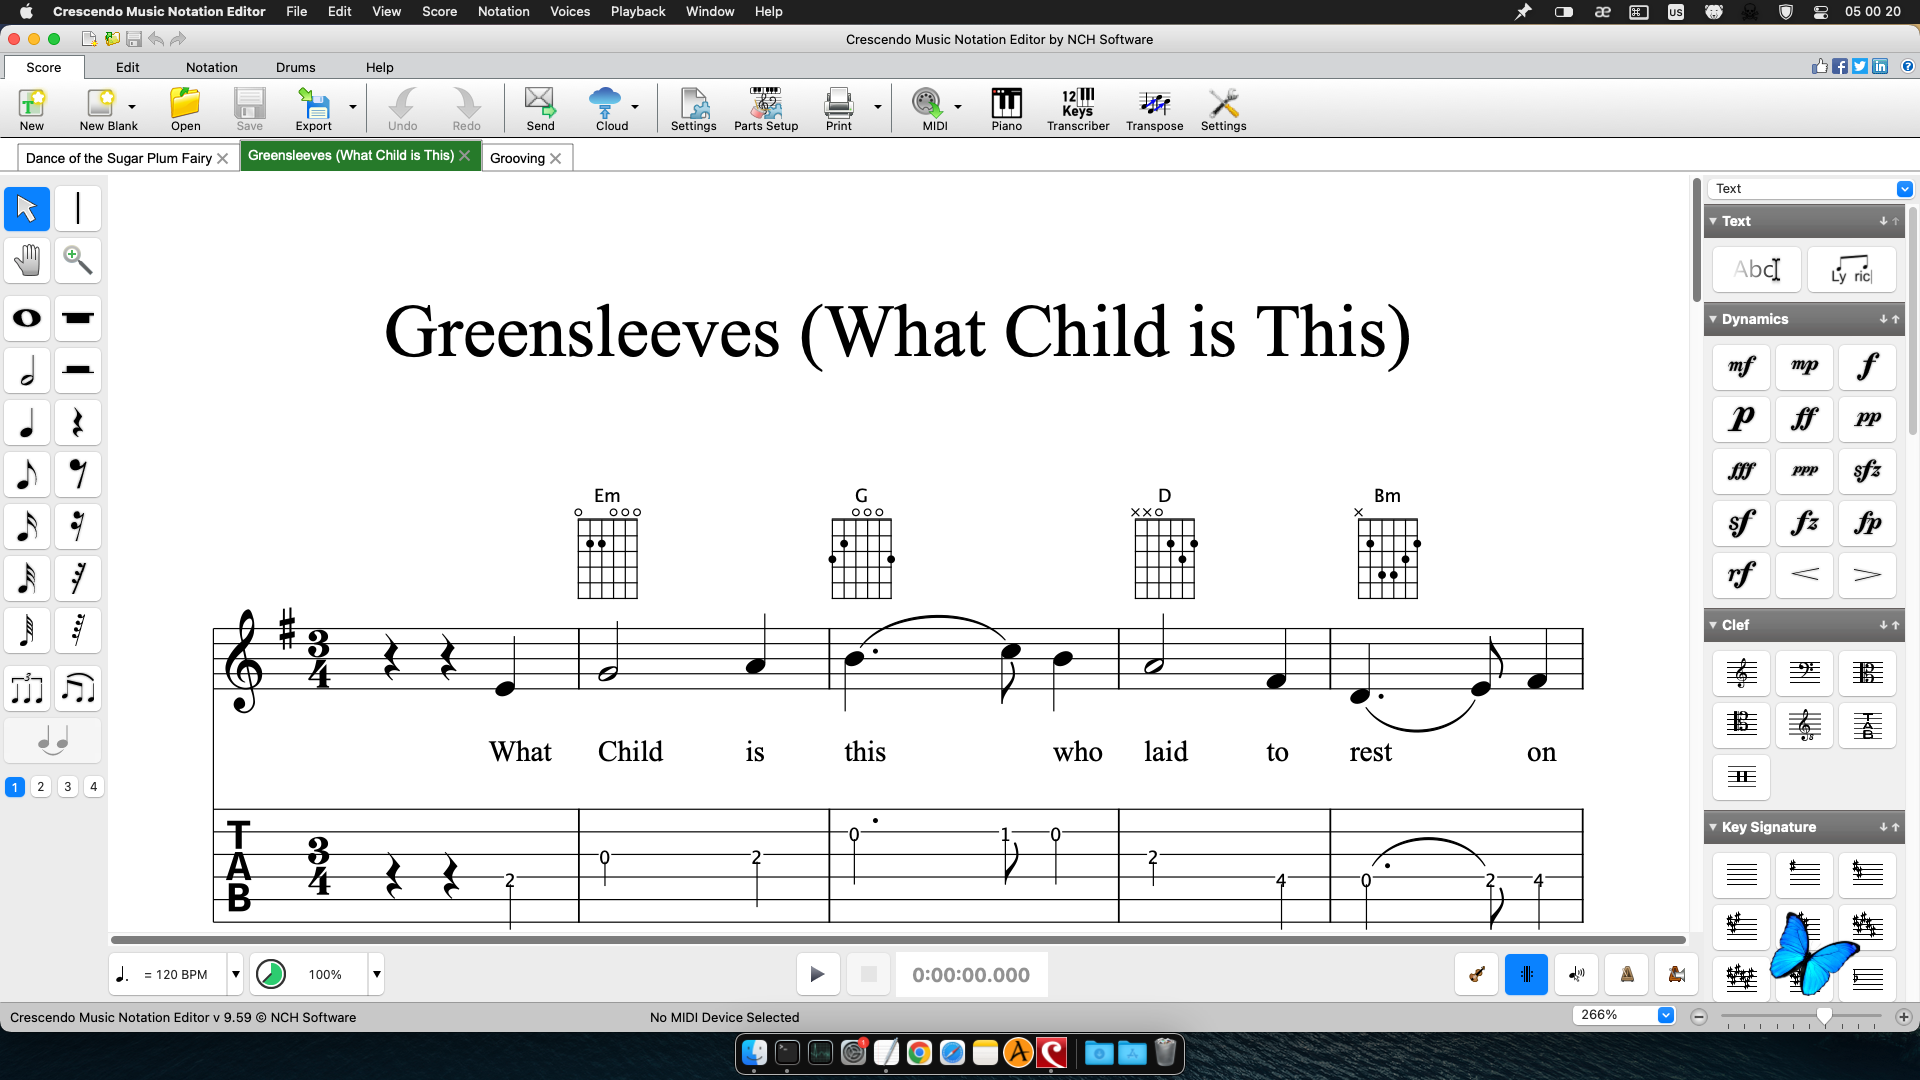The image size is (1920, 1080).
Task: Open the playback speed dropdown arrow
Action: [x=377, y=974]
